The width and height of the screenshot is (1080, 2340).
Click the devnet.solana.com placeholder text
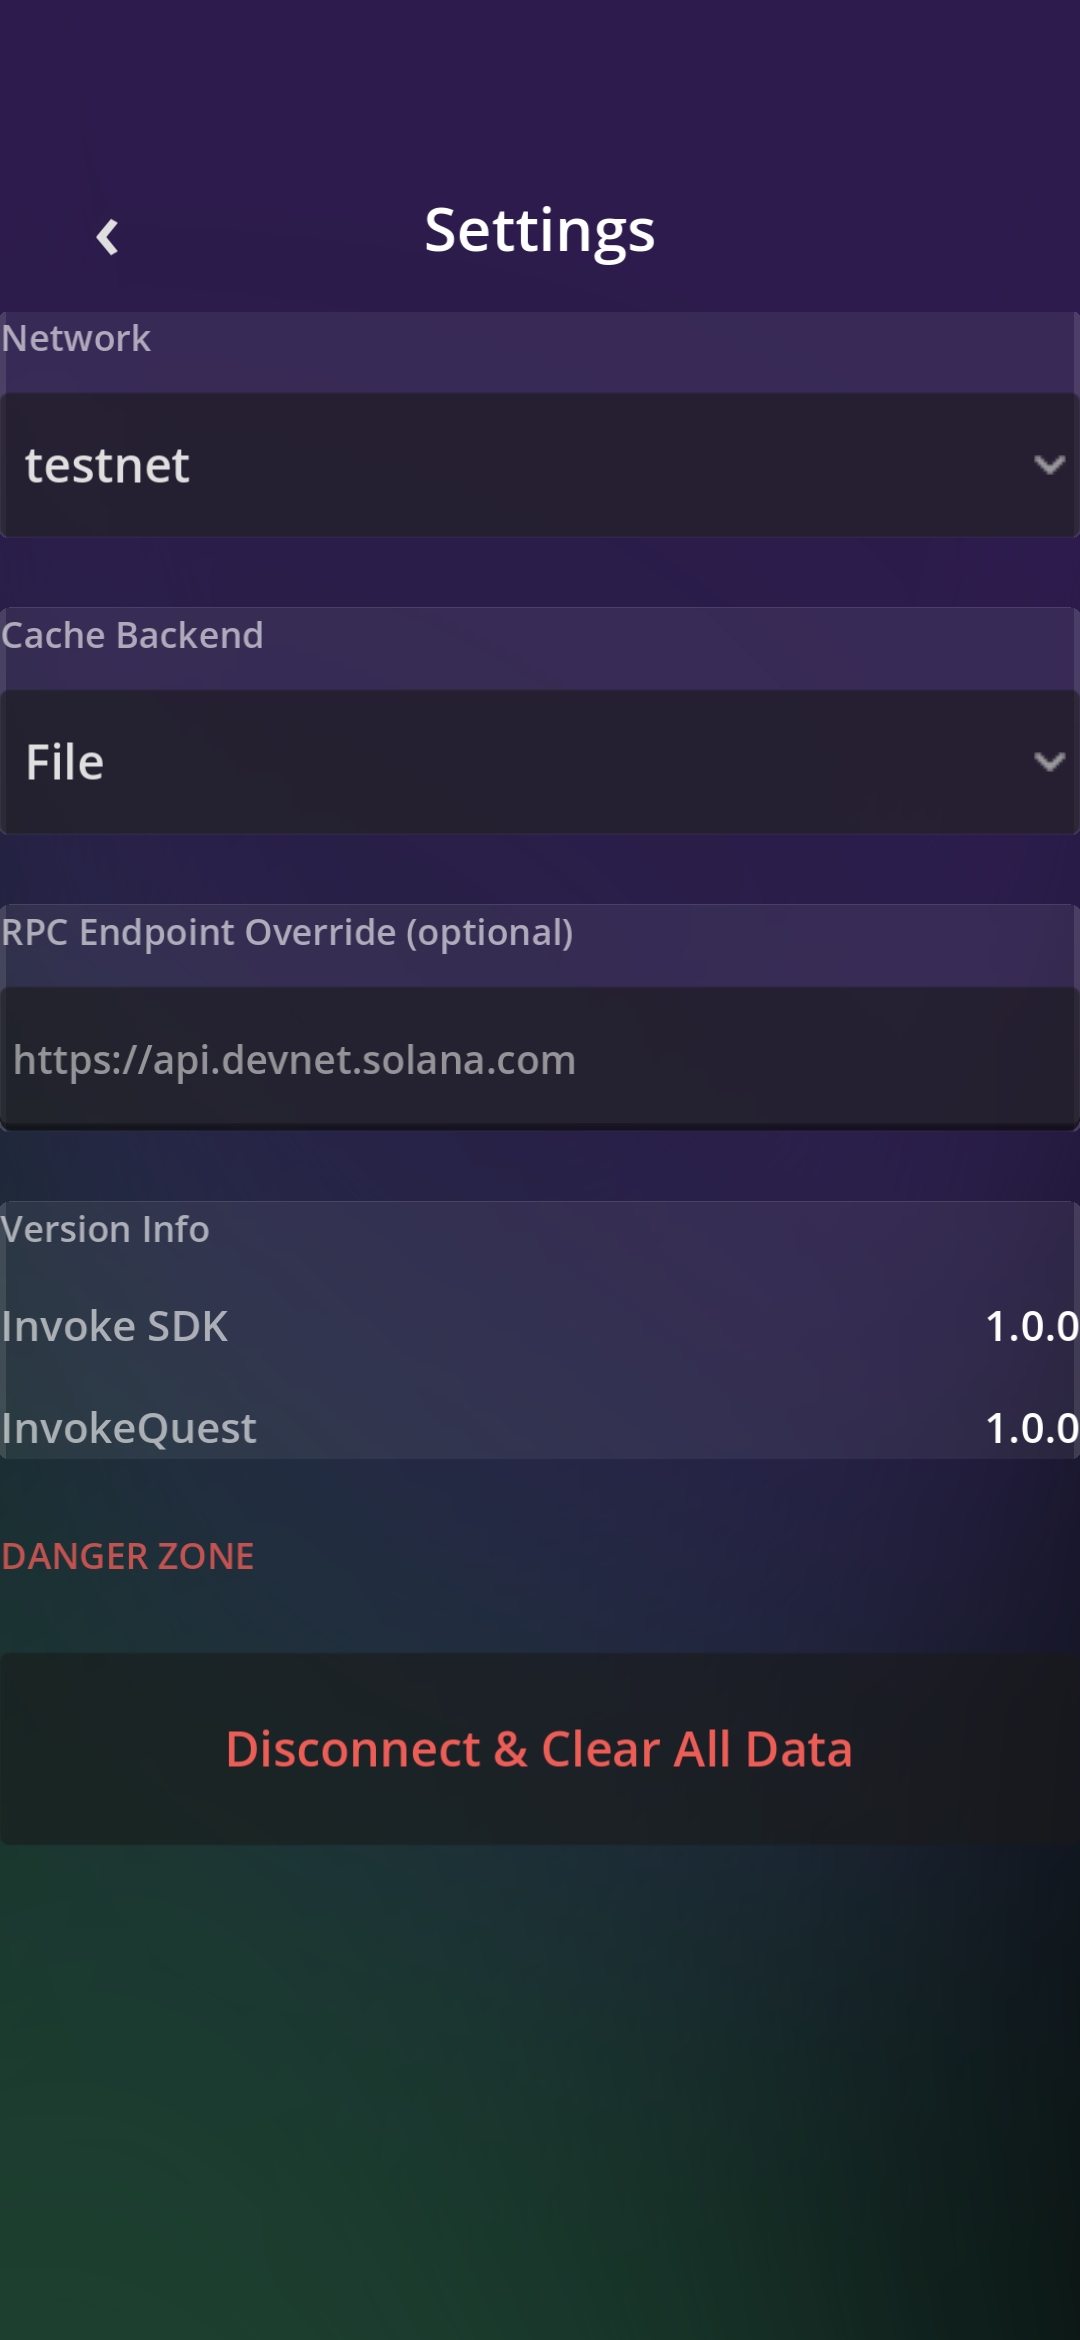[295, 1060]
